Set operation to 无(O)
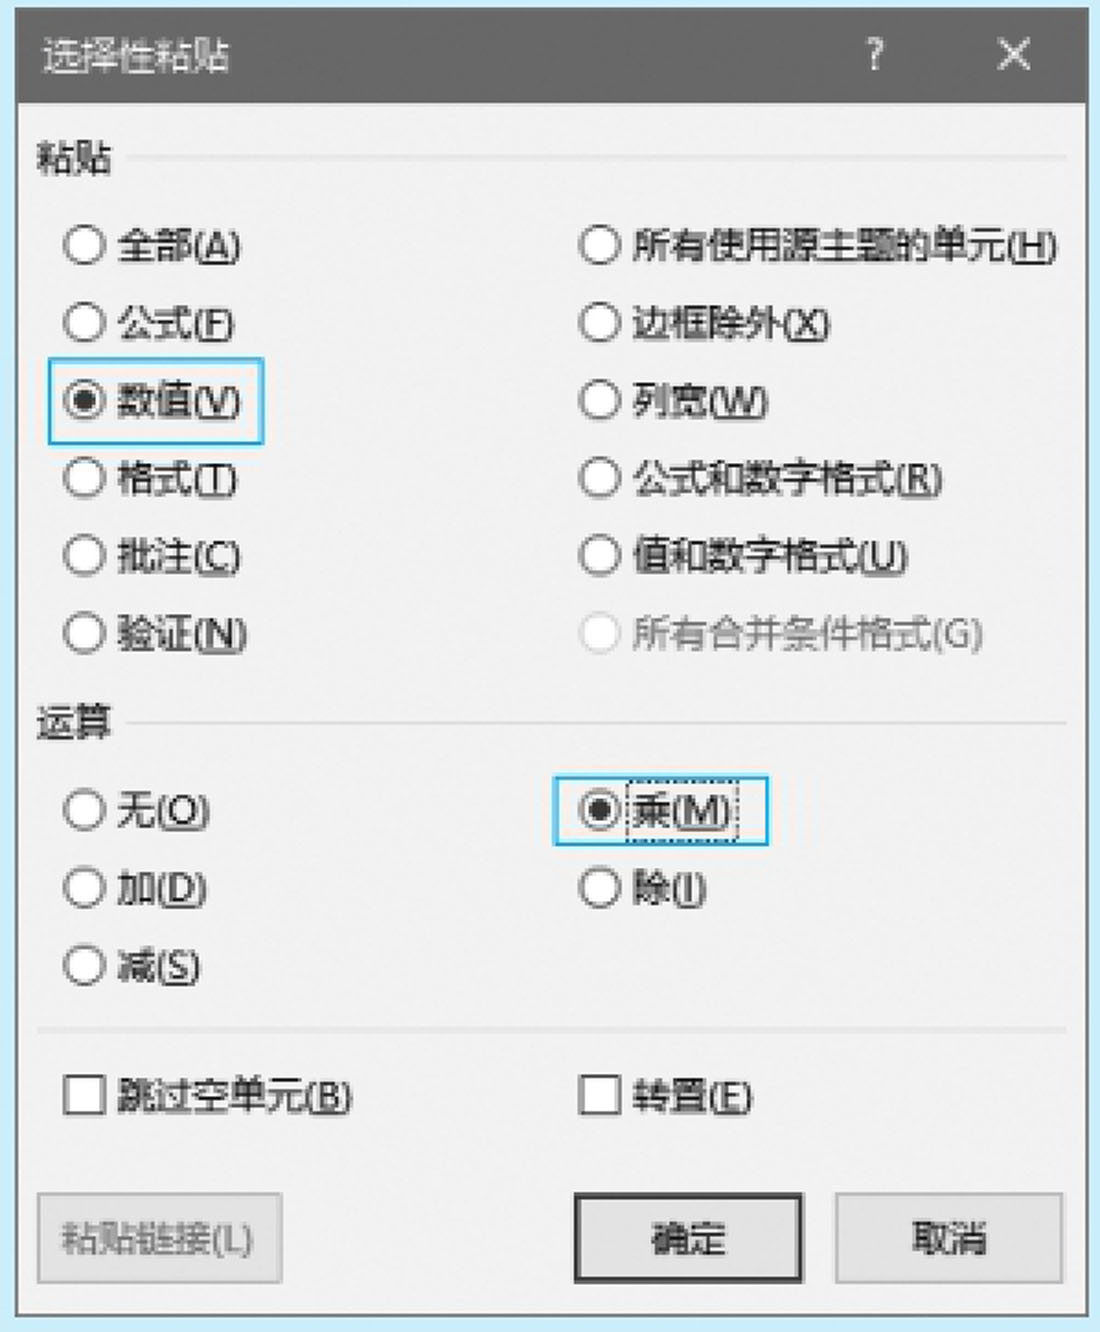This screenshot has width=1100, height=1332. tap(85, 810)
